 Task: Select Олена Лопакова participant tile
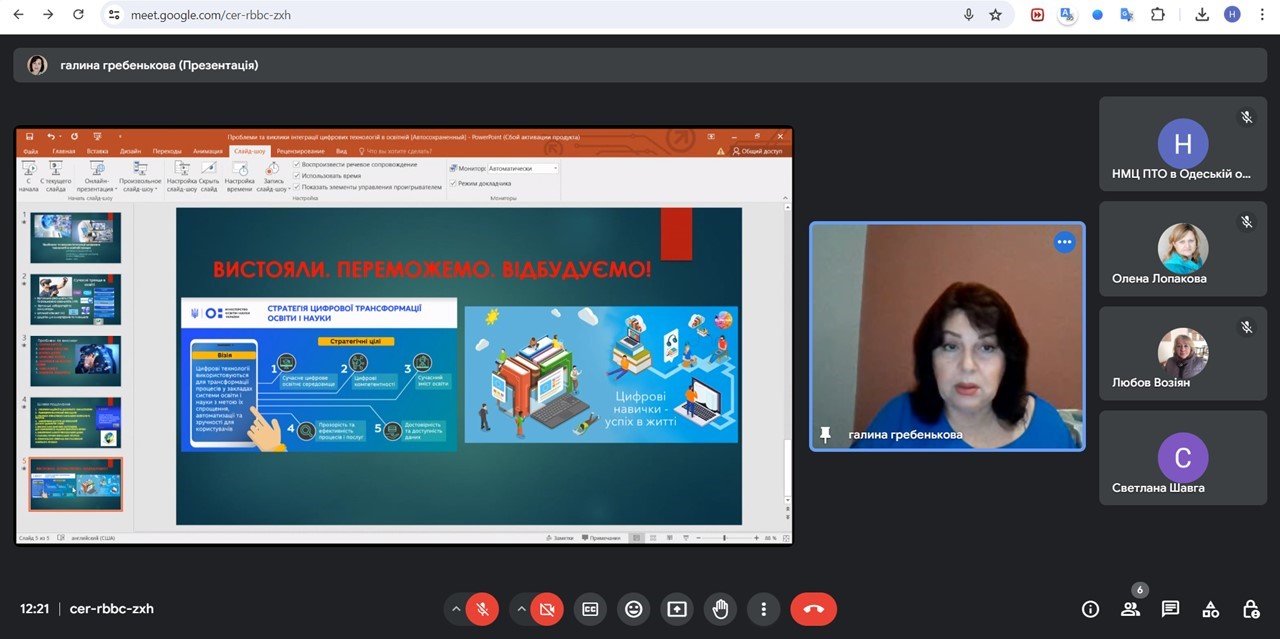[1183, 249]
